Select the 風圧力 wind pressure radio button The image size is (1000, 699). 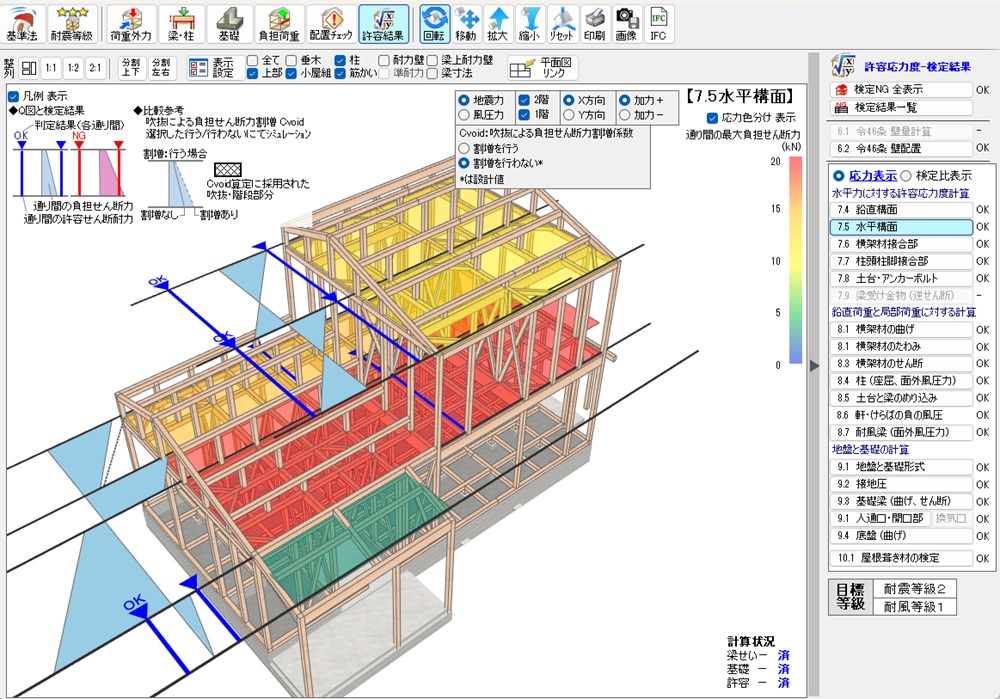pos(463,116)
